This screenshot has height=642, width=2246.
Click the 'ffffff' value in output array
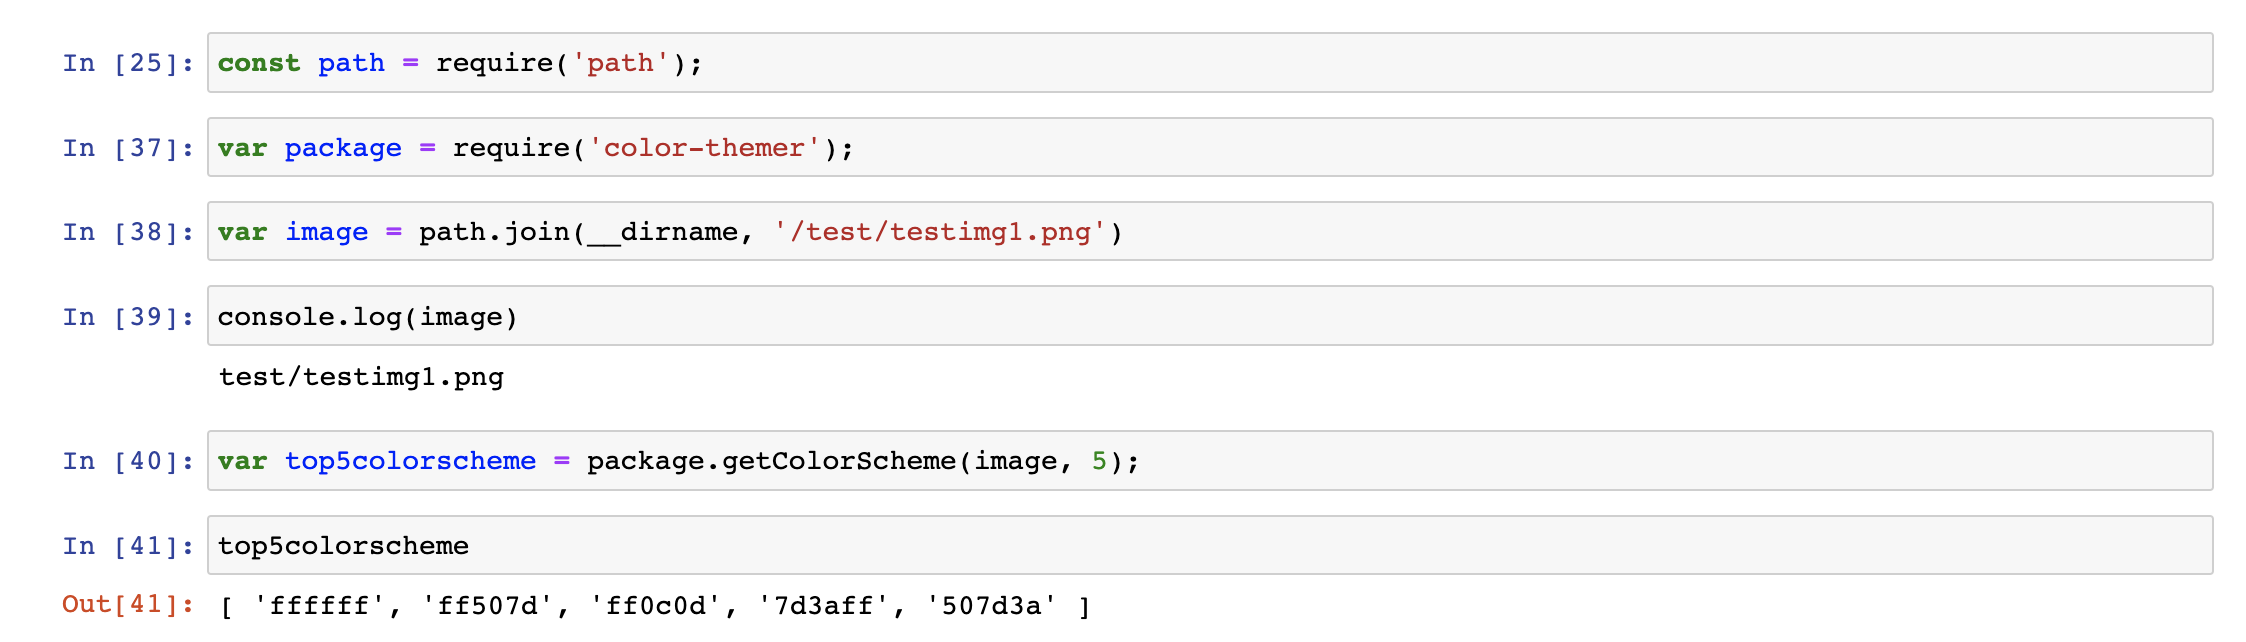(320, 605)
